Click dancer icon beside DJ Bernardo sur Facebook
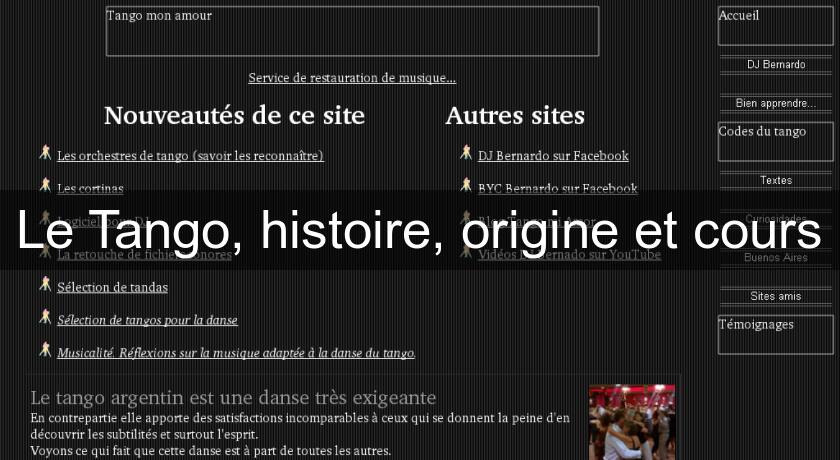The image size is (840, 460). click(x=466, y=153)
